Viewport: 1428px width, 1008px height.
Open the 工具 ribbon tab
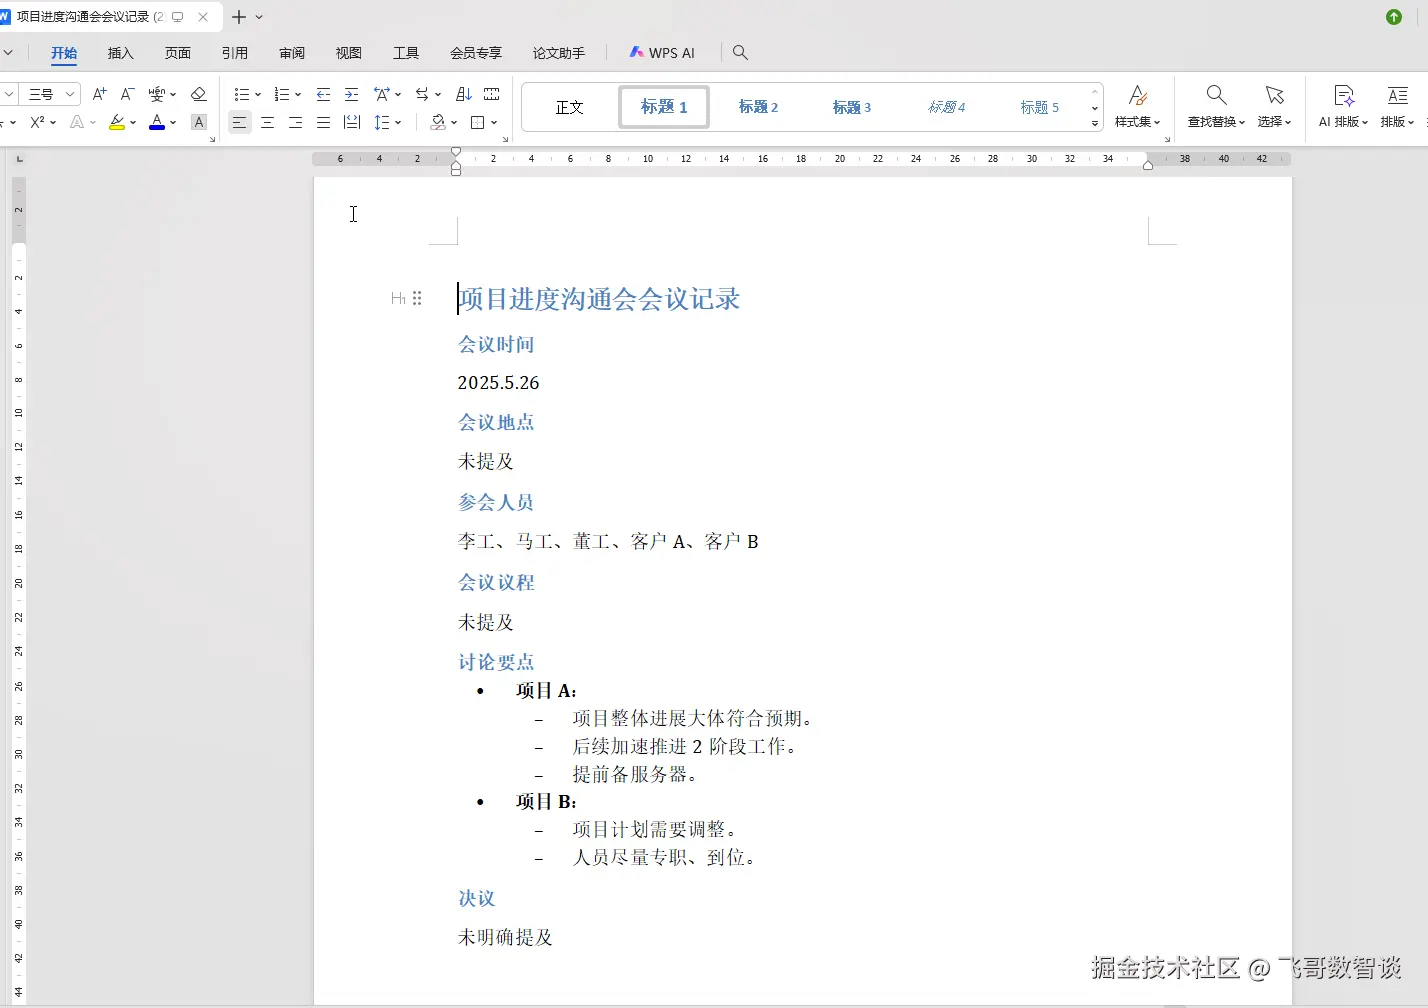(406, 53)
